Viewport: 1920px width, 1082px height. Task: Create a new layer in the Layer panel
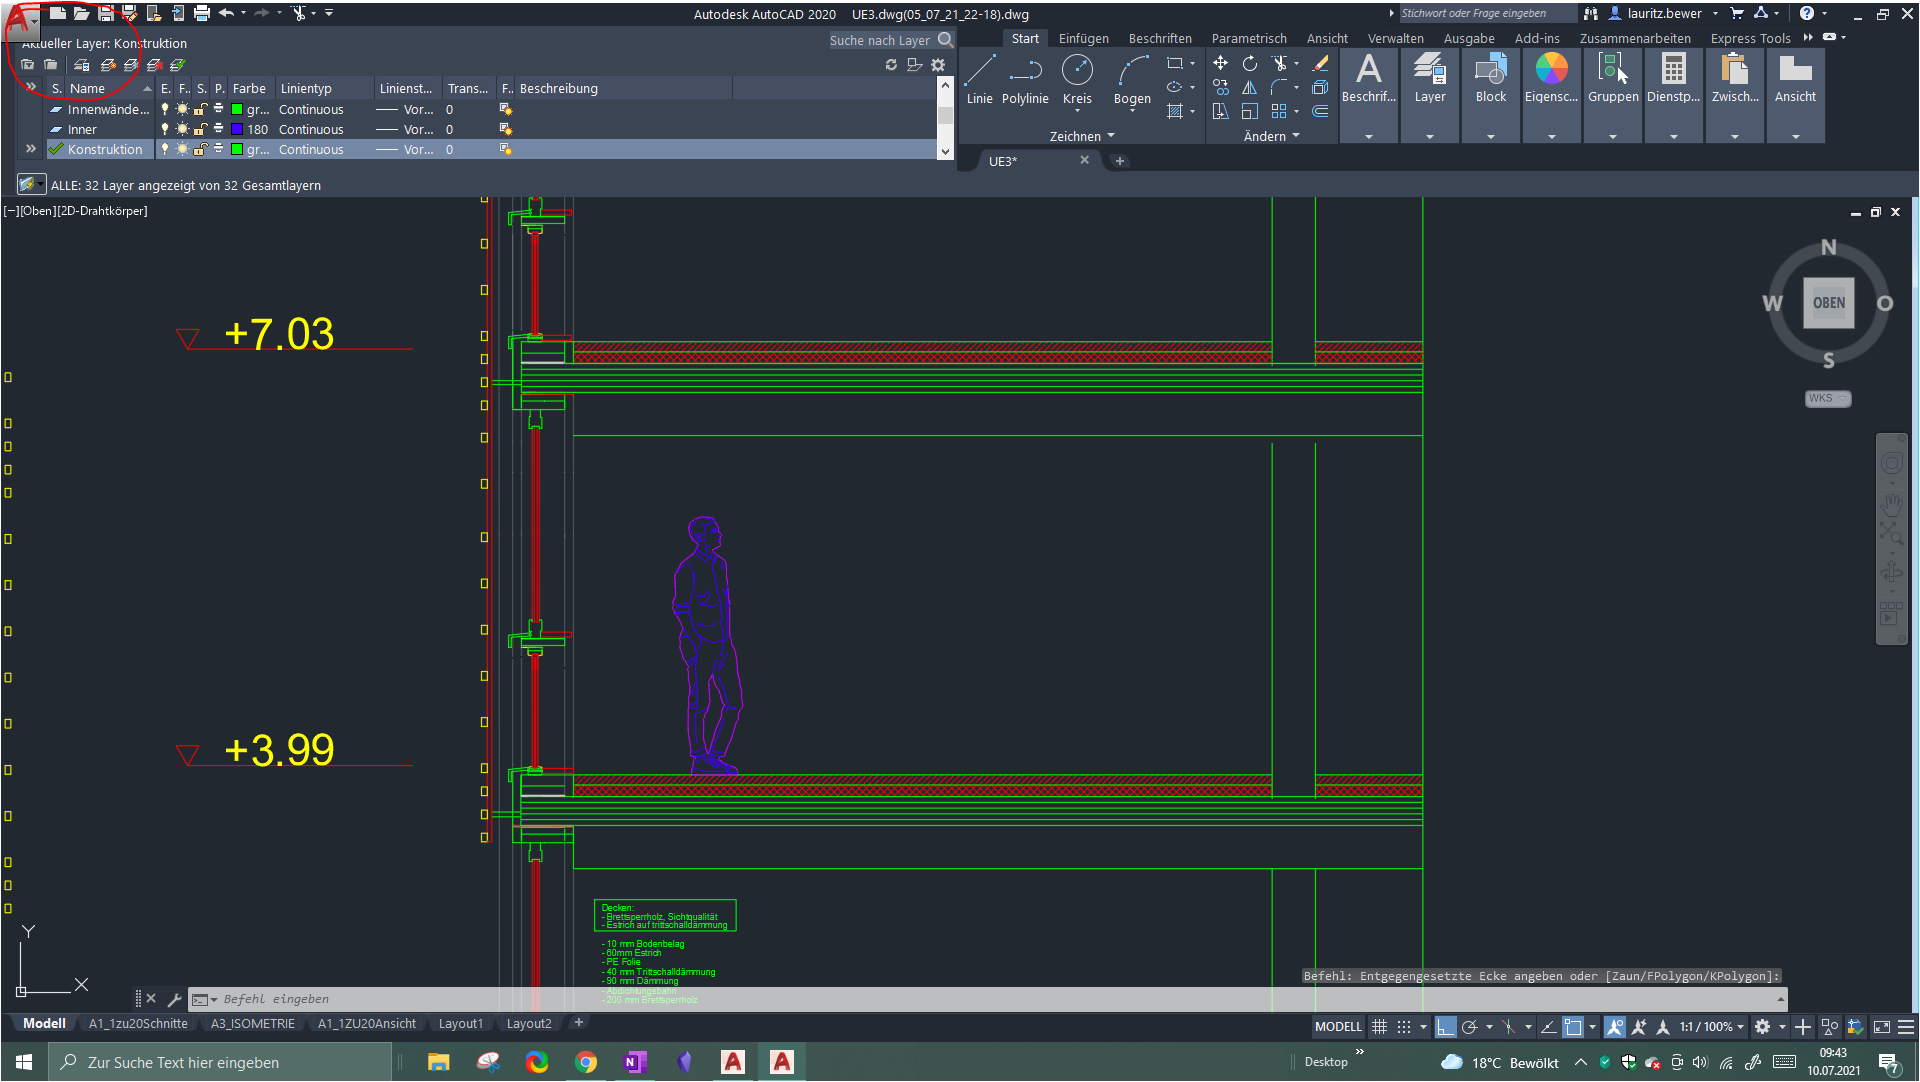click(x=107, y=64)
